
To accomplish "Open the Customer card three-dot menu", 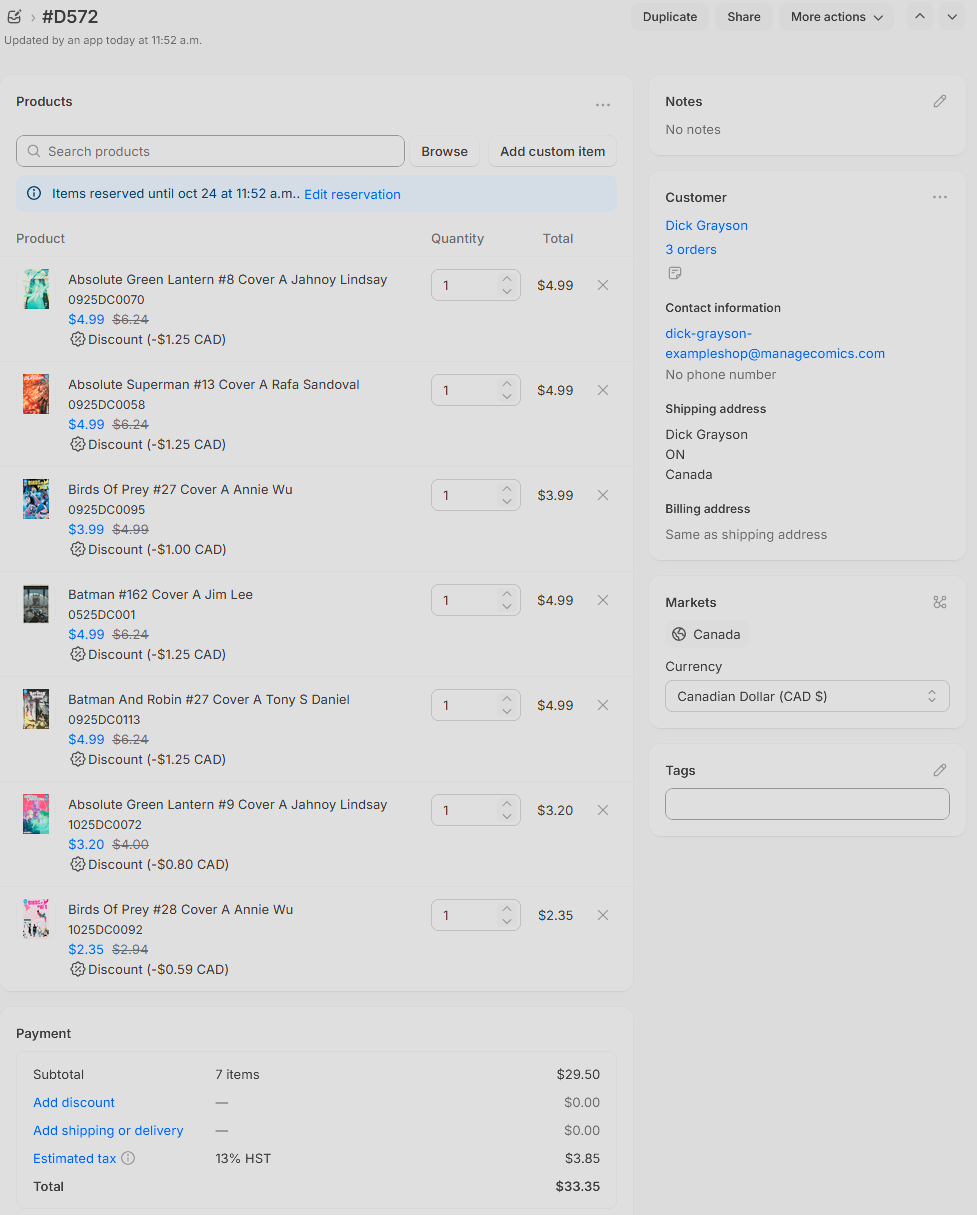I will click(940, 197).
